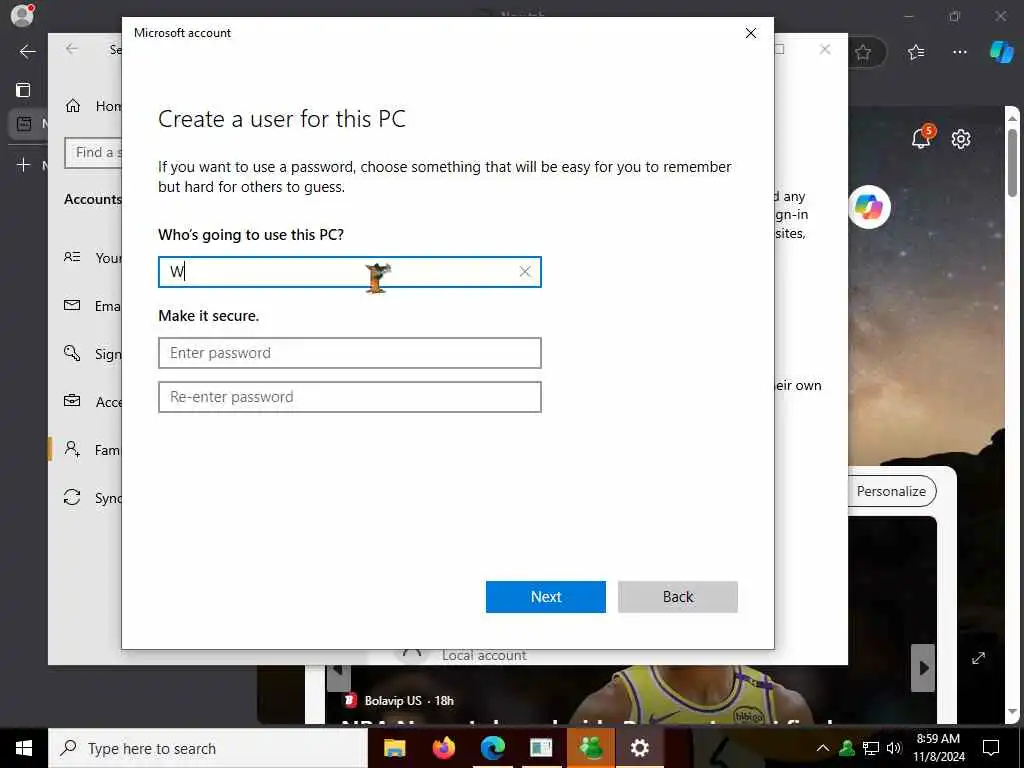
Task: Open the Edge tab actions icon
Action: (x=23, y=89)
